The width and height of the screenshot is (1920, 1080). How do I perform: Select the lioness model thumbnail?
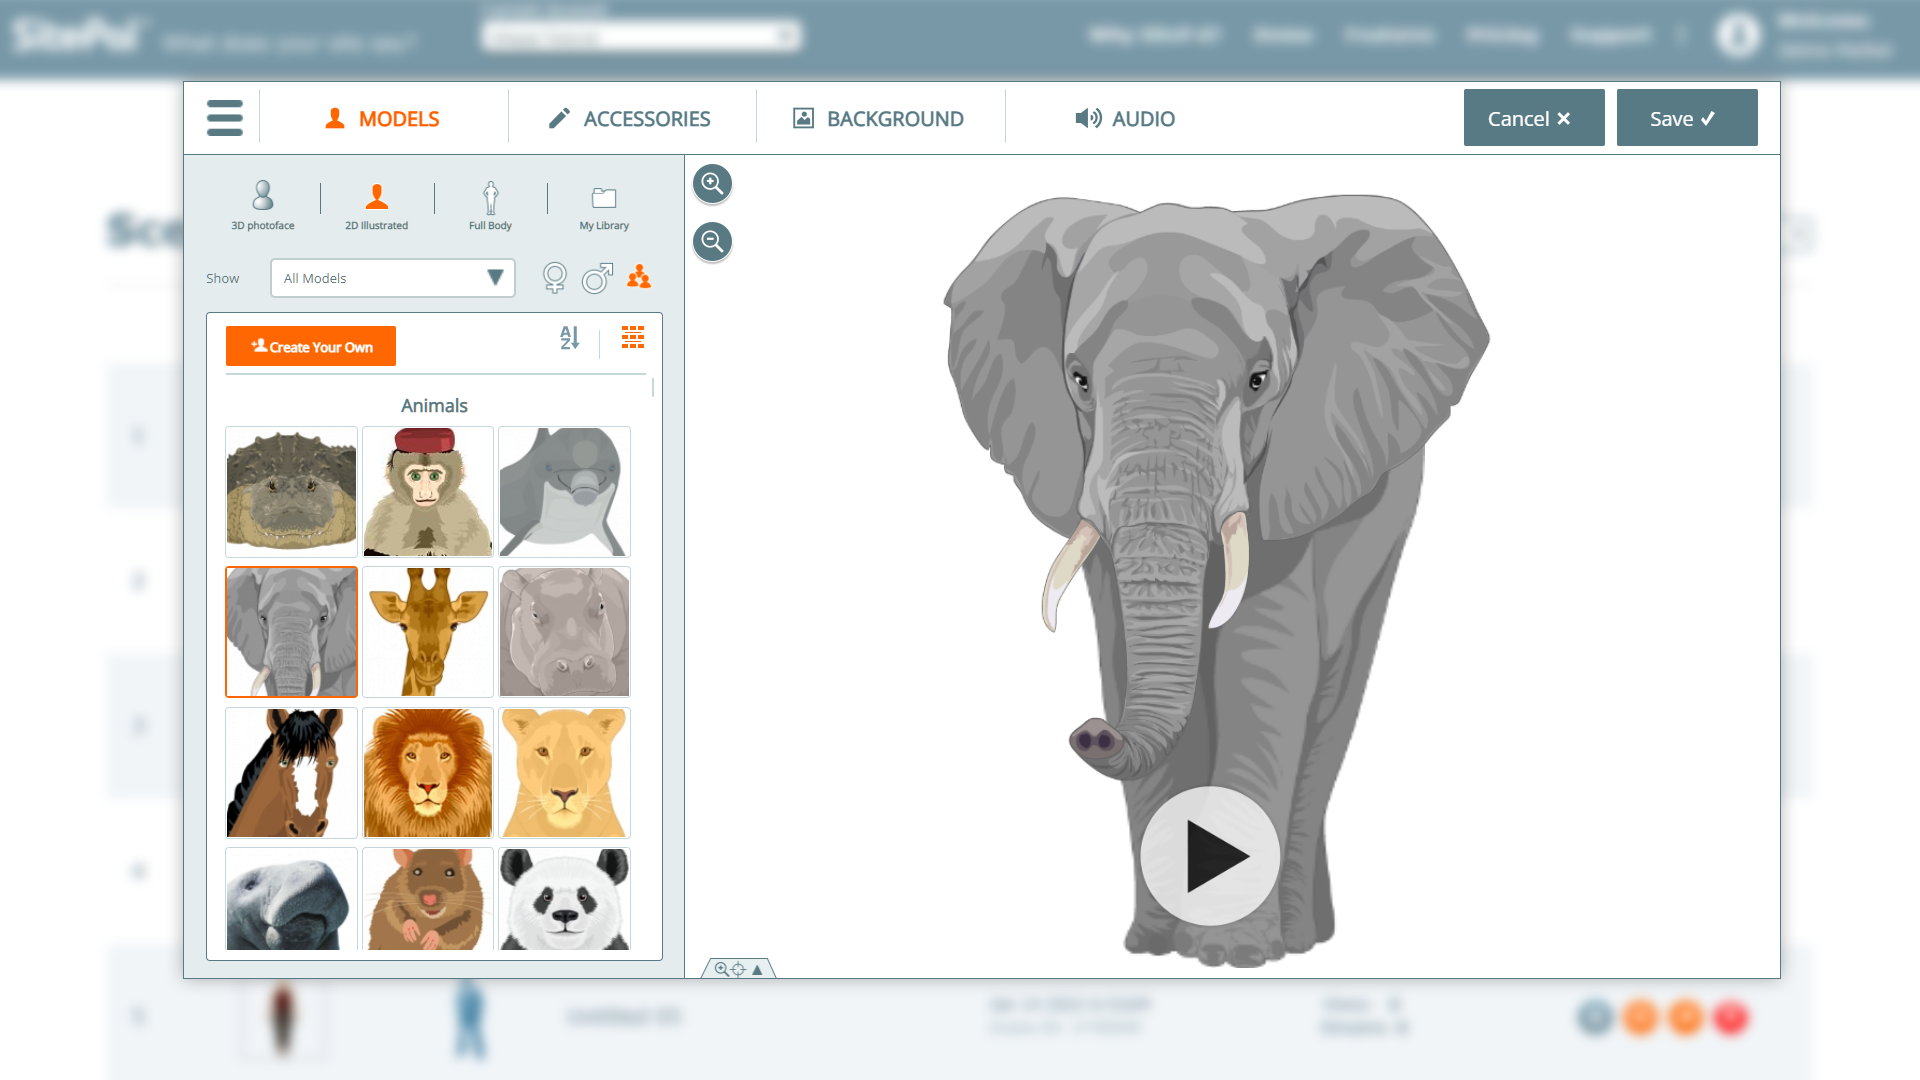tap(564, 773)
